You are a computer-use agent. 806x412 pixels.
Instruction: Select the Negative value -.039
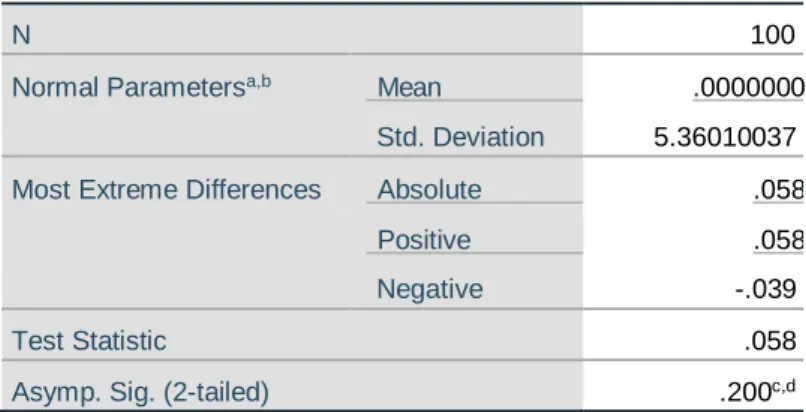[766, 290]
